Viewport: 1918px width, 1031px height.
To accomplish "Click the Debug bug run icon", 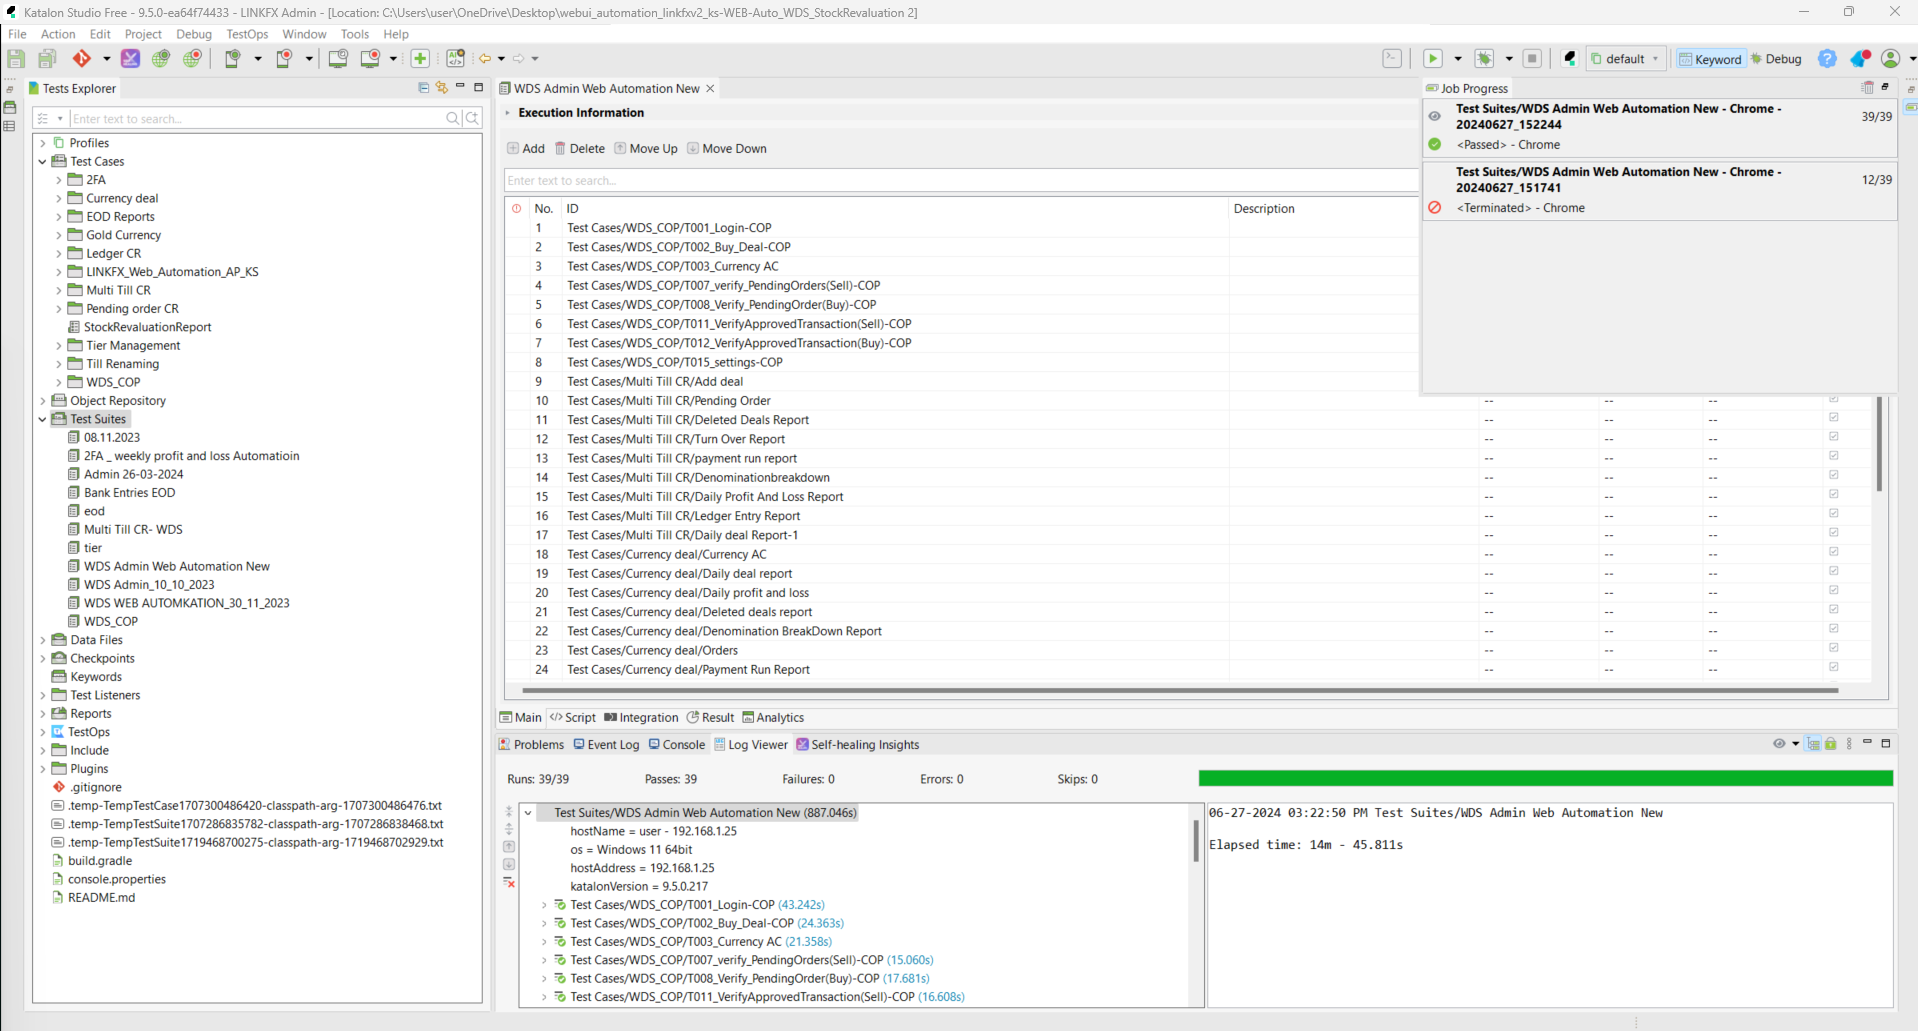I will click(1485, 59).
